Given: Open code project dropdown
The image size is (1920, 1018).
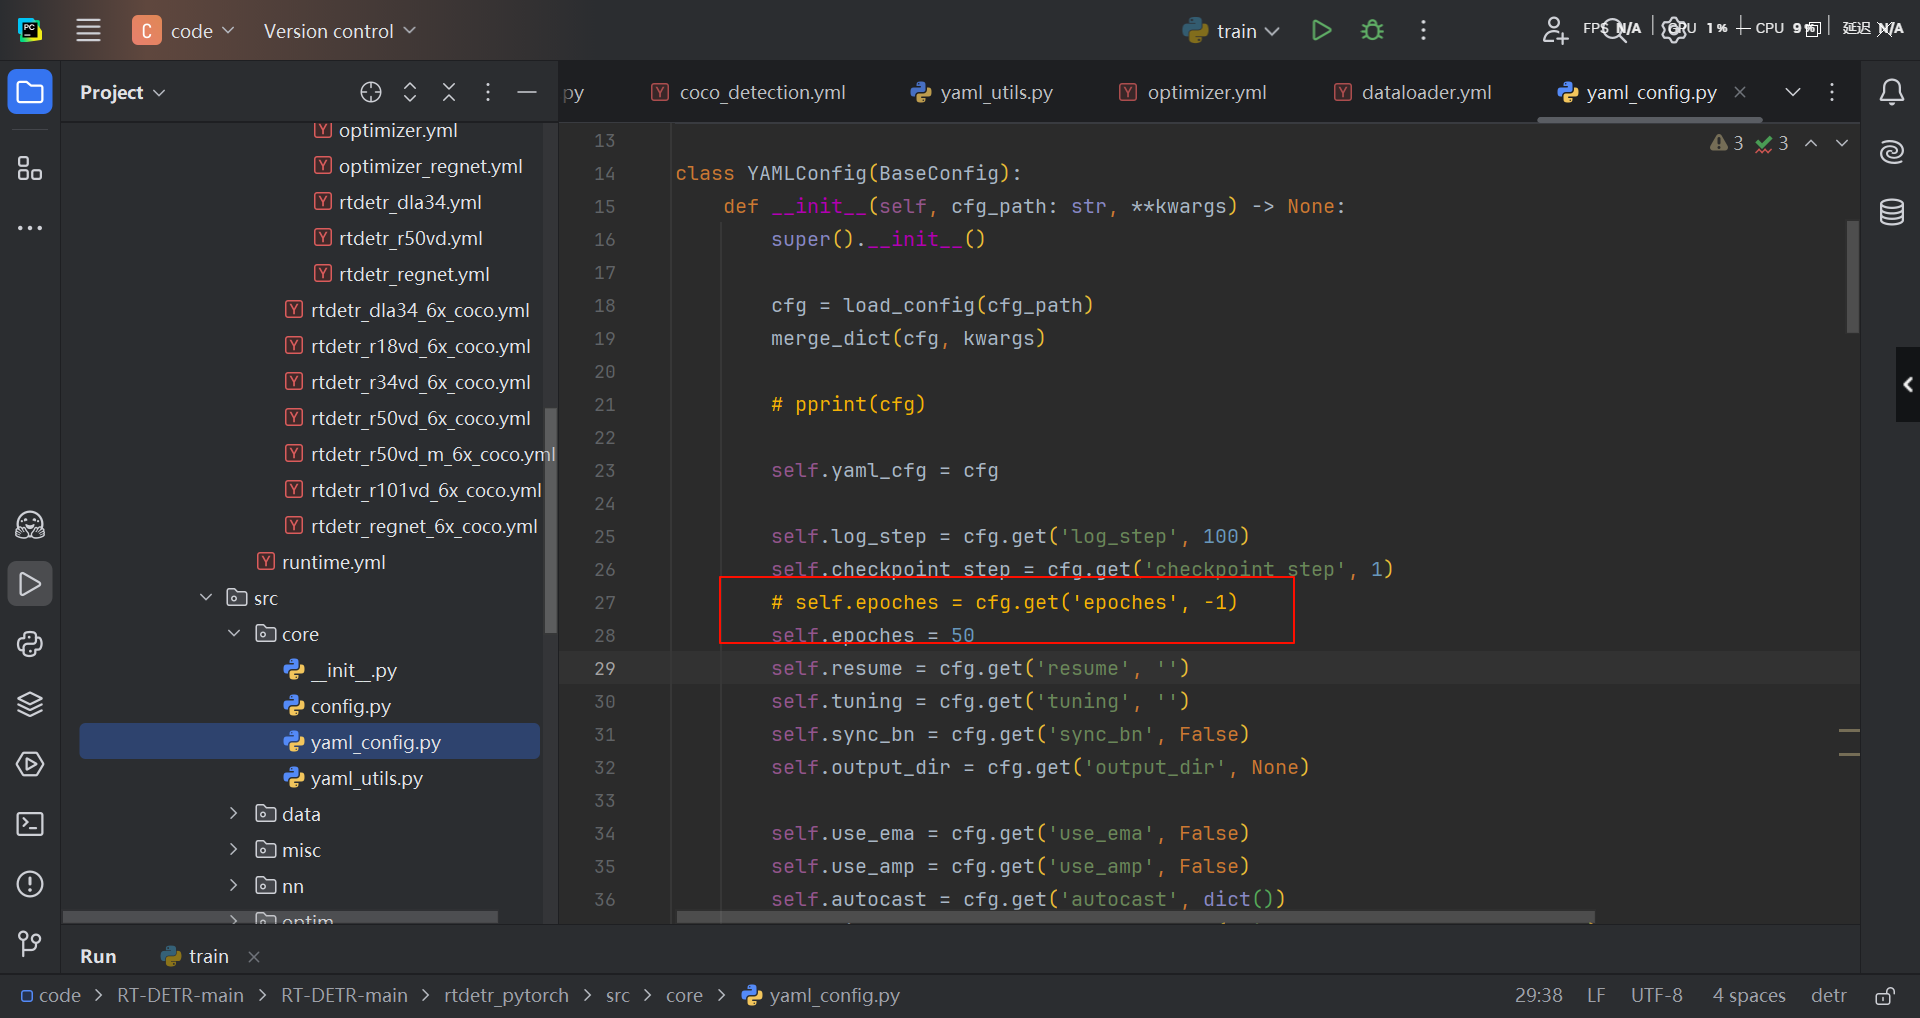Looking at the screenshot, I should (184, 30).
